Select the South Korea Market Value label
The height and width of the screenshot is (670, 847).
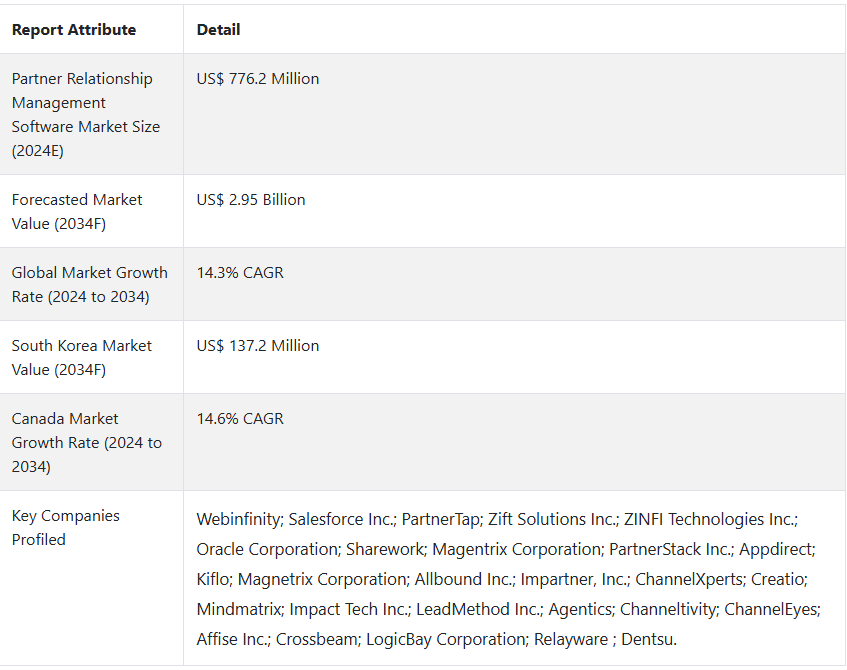click(82, 358)
